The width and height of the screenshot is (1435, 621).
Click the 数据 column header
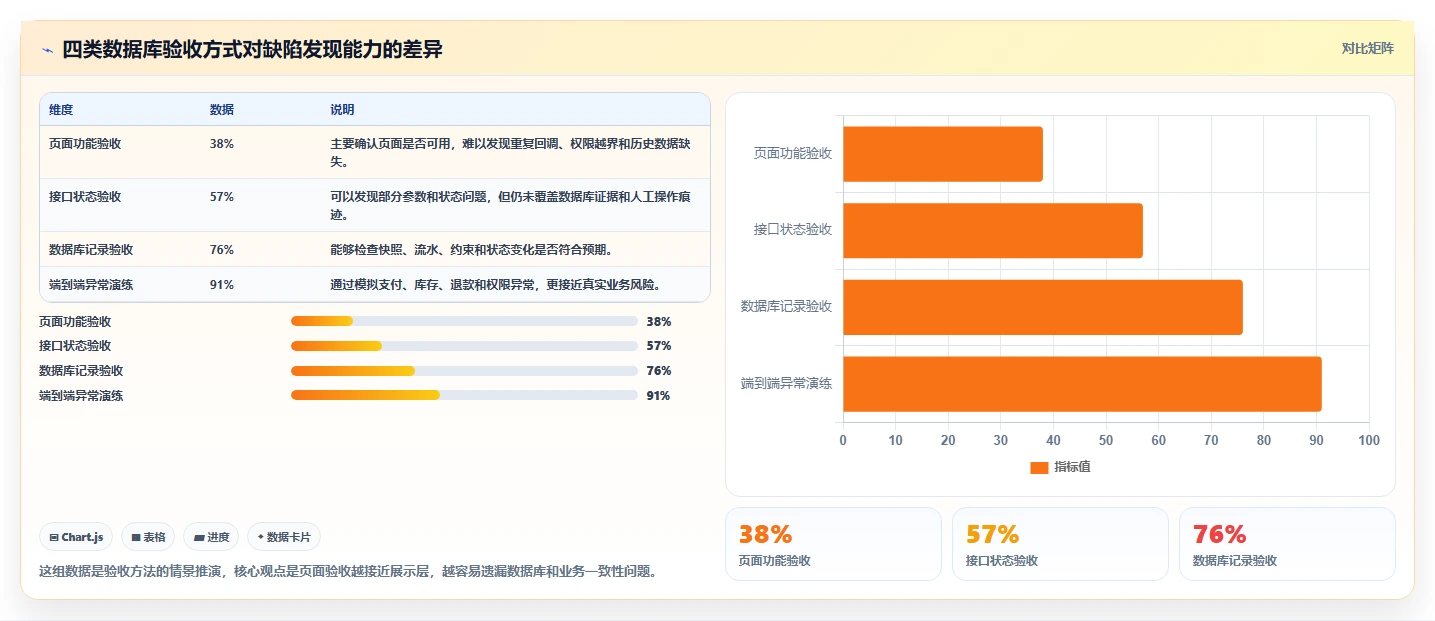pos(222,110)
